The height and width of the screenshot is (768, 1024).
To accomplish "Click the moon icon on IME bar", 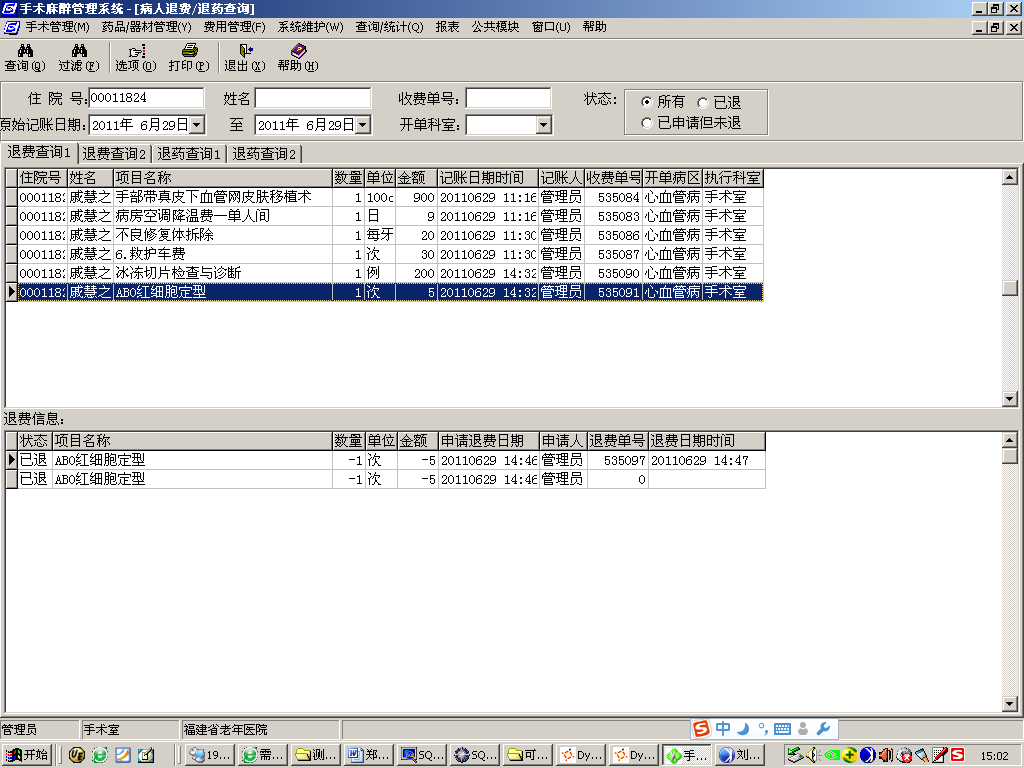I will pos(743,729).
